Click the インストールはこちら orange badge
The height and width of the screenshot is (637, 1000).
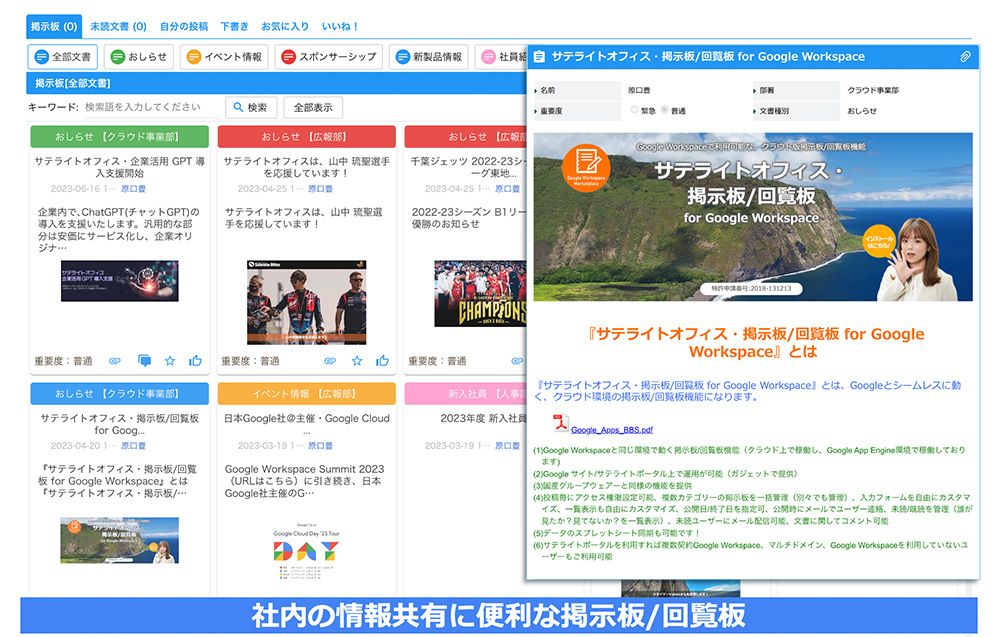879,242
